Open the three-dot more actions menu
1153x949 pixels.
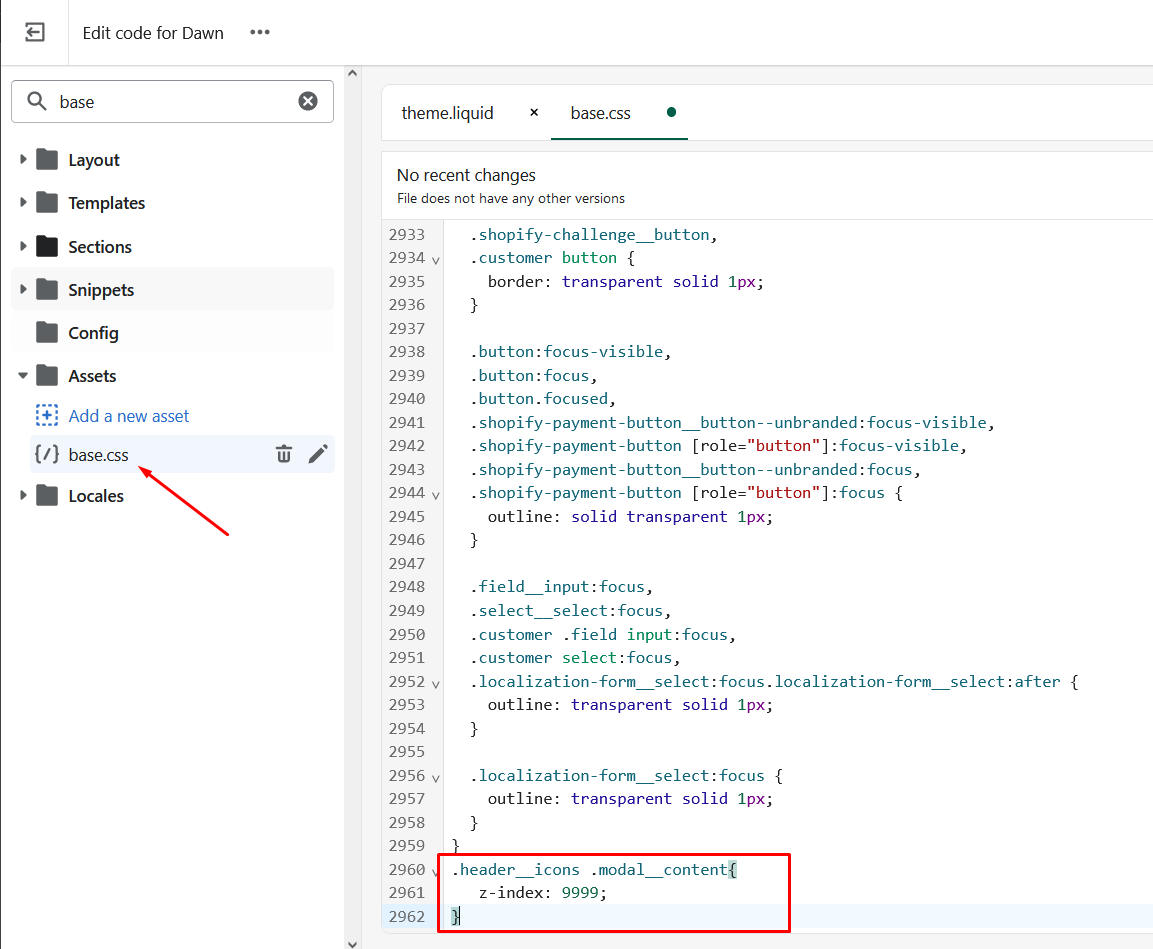tap(260, 32)
